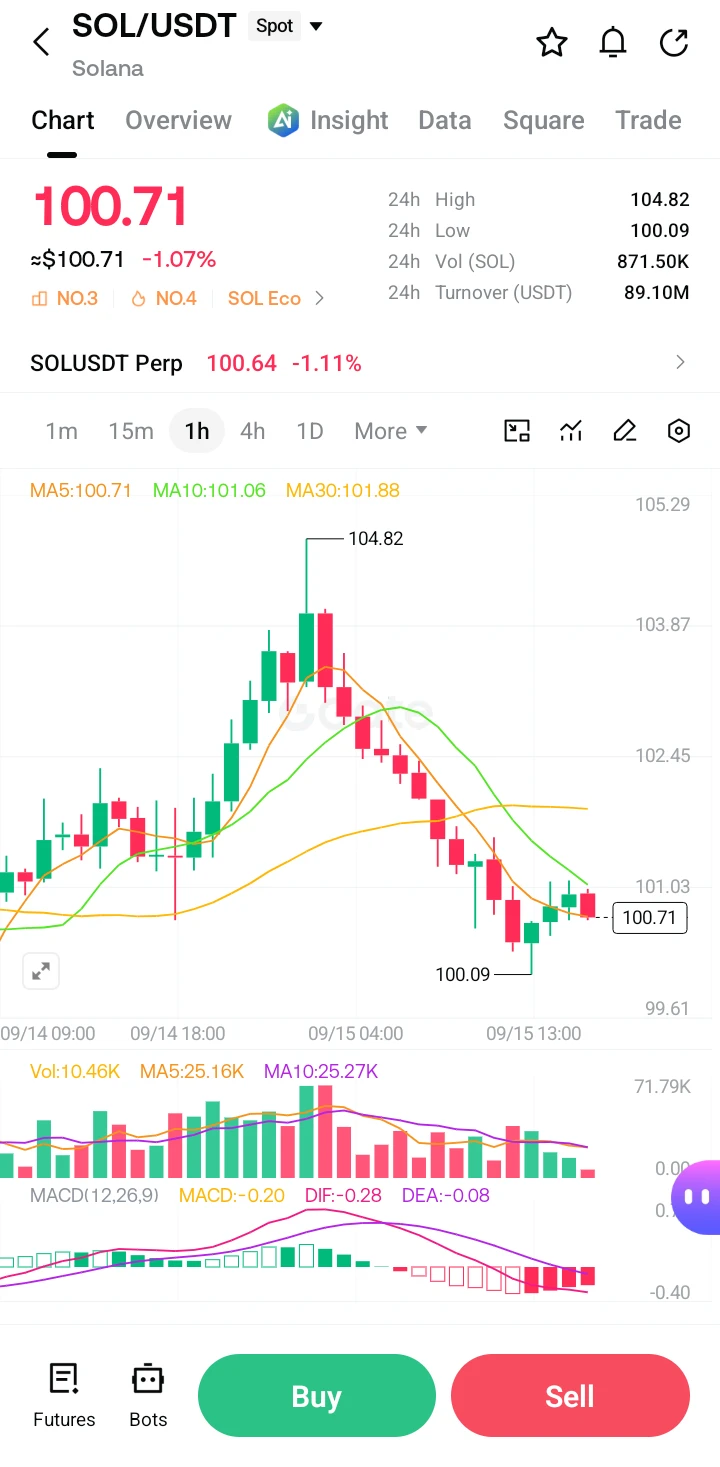Tap the NO.3 ranking tag
The image size is (720, 1467).
65,298
